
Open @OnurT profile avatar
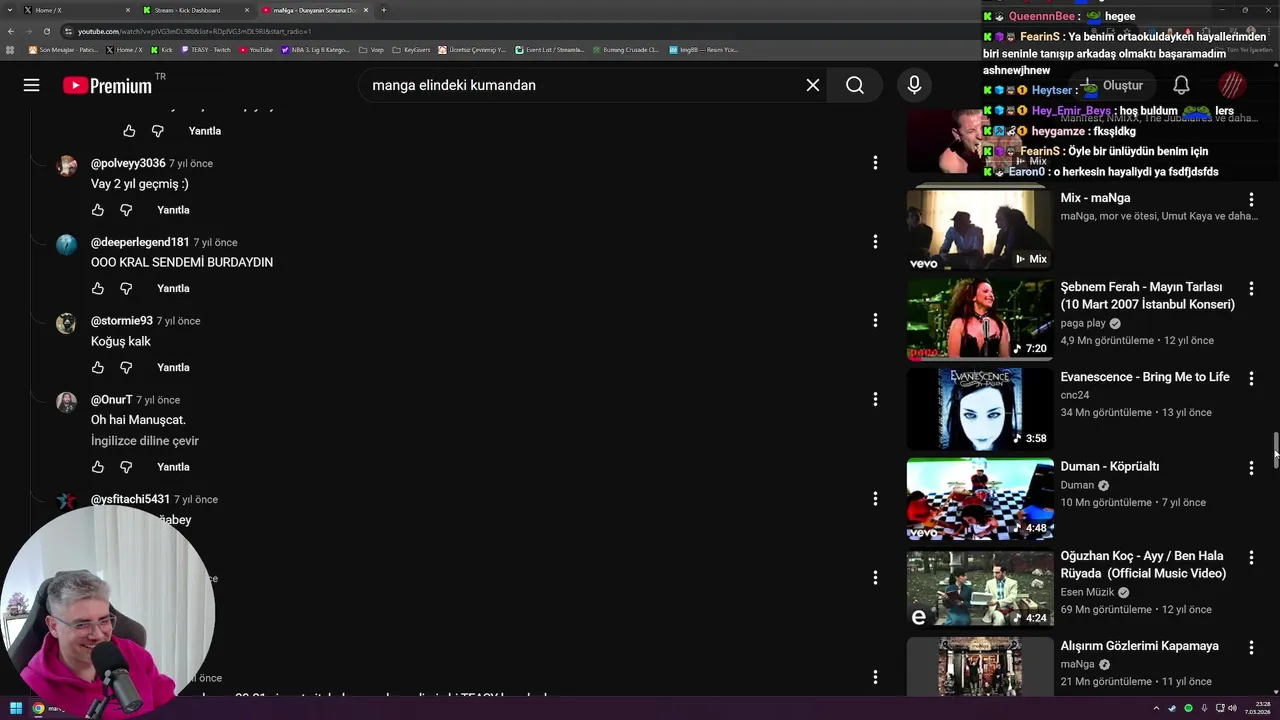pyautogui.click(x=66, y=402)
